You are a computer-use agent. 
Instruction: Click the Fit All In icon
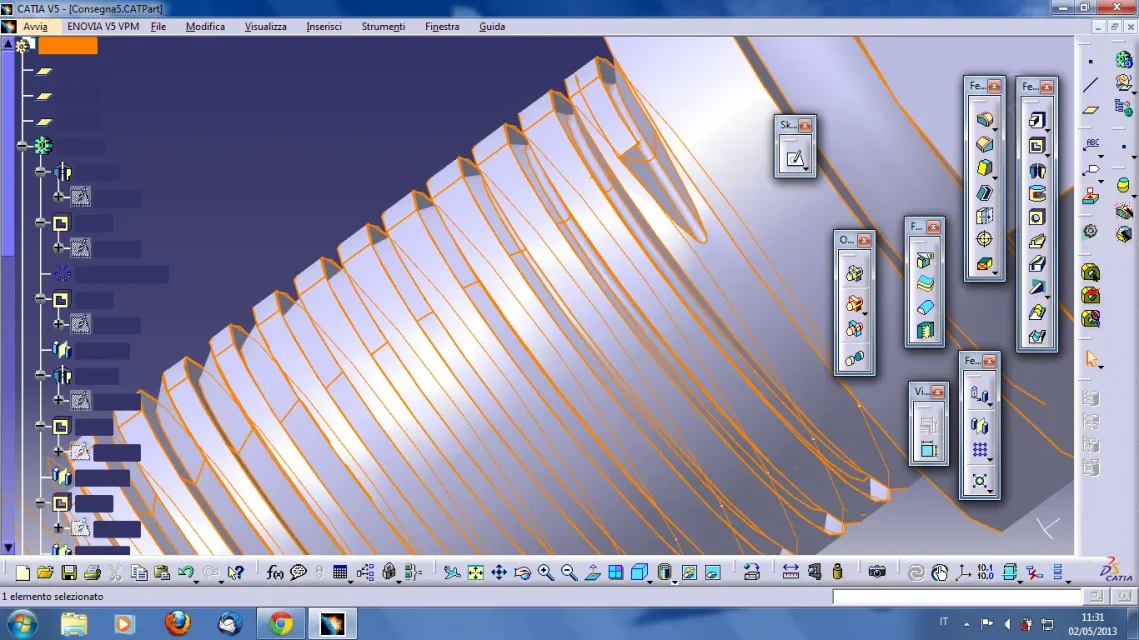tap(475, 572)
